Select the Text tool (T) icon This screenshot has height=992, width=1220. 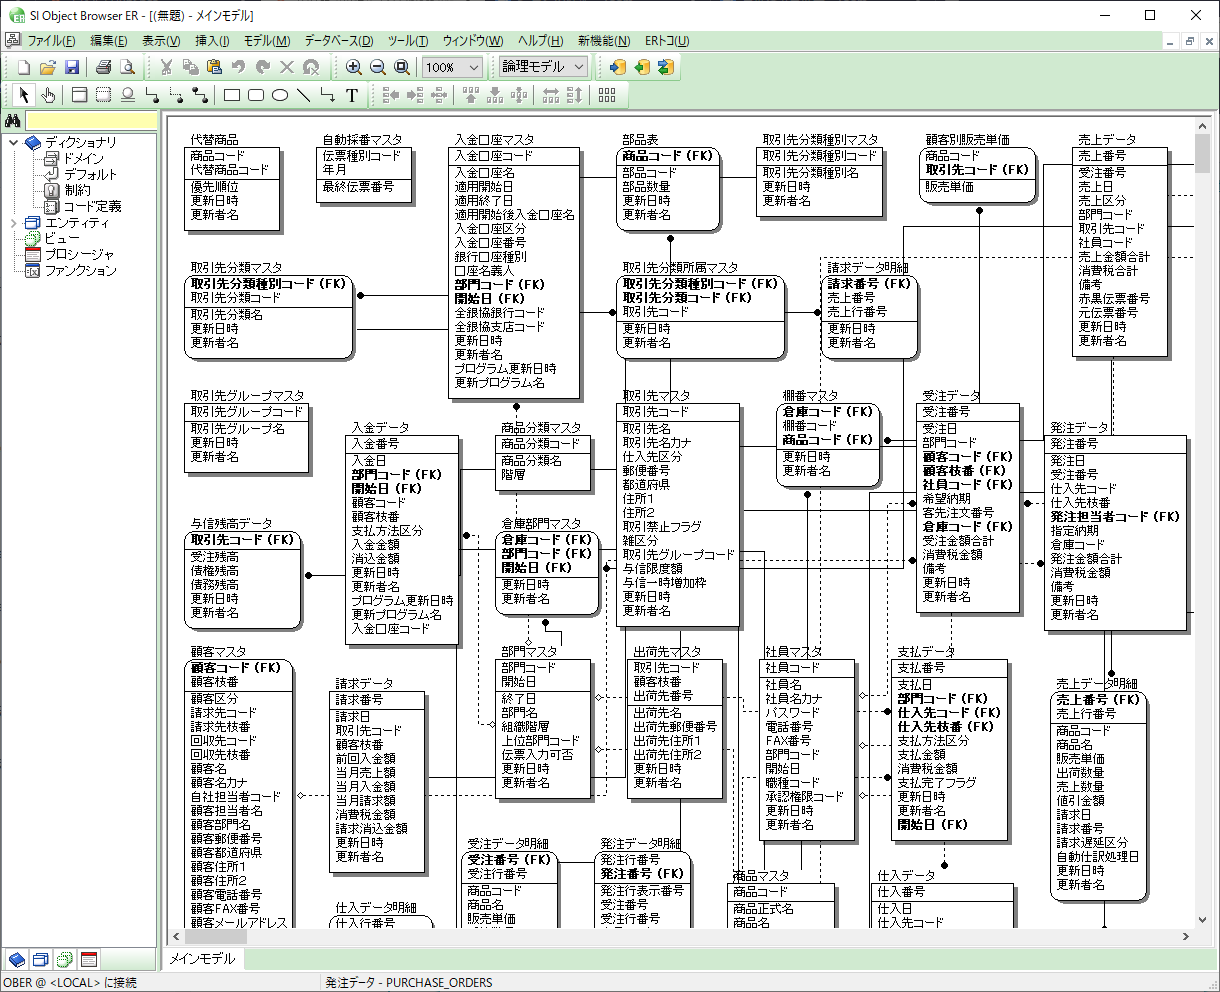tap(352, 95)
